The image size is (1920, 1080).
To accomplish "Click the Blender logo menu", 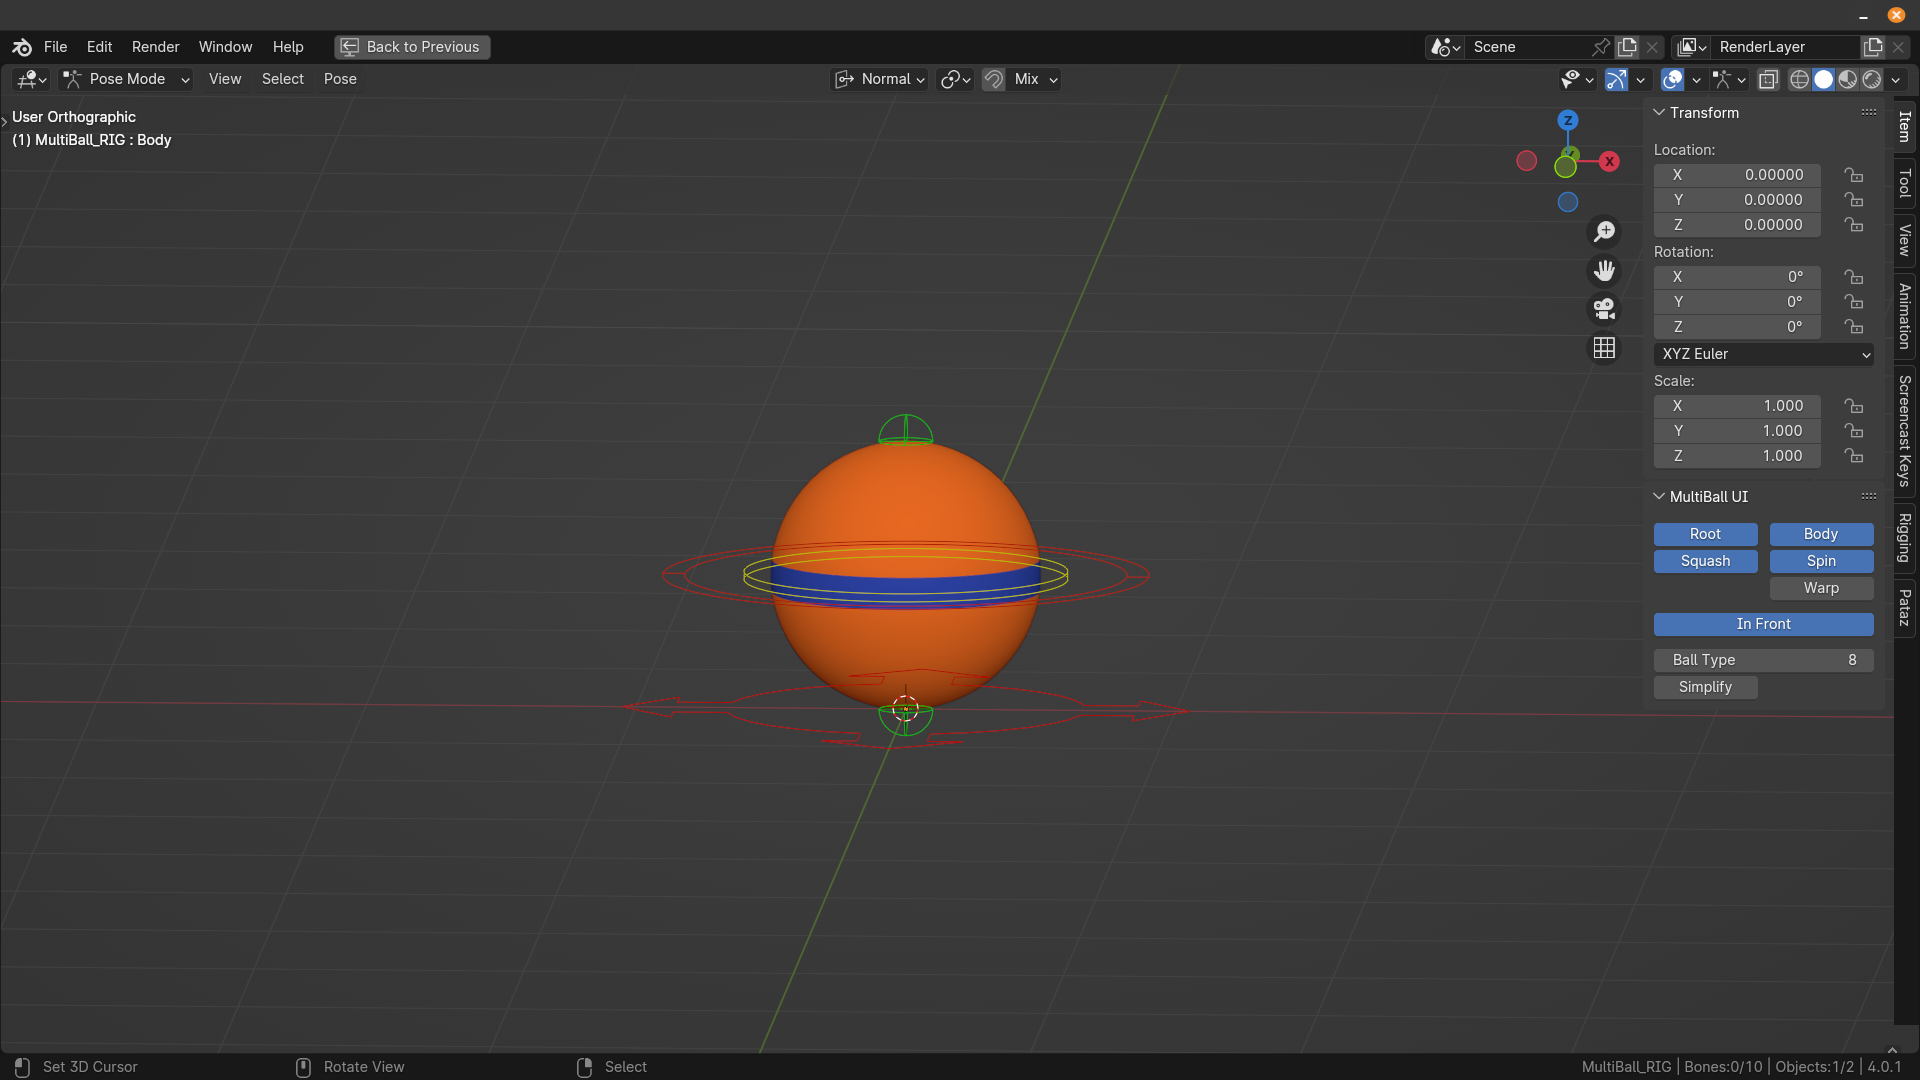I will [22, 47].
